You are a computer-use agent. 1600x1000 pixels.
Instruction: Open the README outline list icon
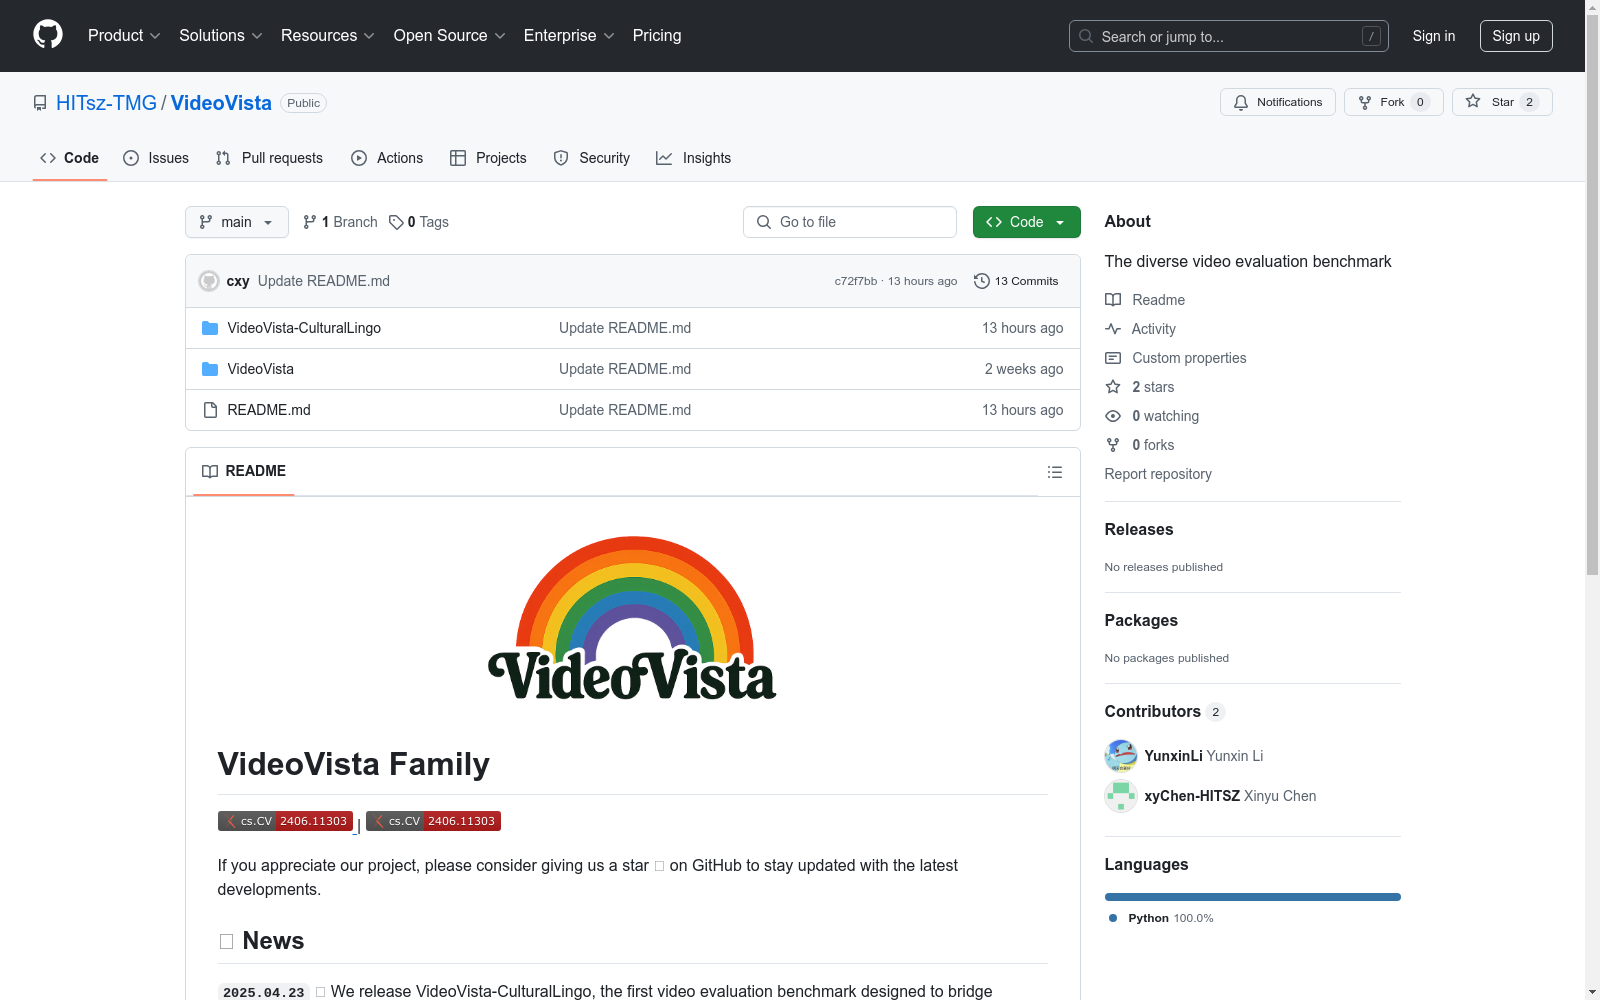tap(1054, 472)
